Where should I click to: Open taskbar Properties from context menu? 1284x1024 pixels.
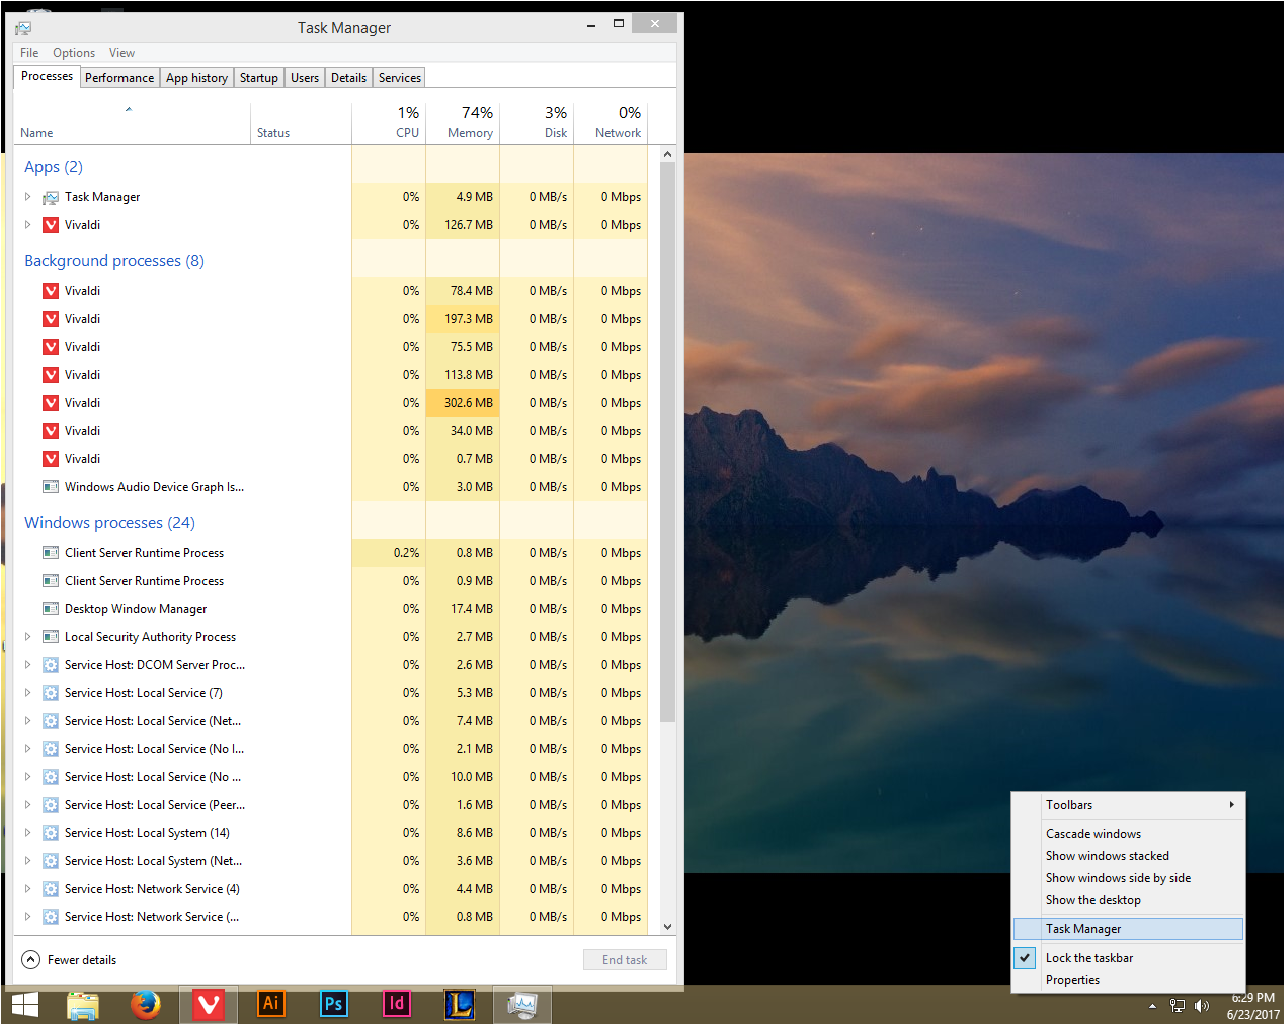coord(1128,980)
